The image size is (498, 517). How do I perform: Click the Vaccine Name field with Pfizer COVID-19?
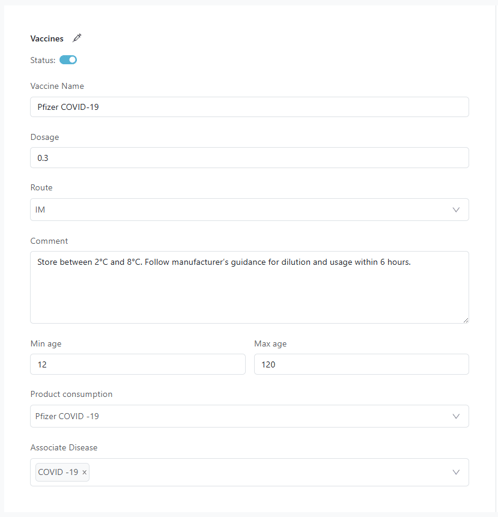[249, 107]
